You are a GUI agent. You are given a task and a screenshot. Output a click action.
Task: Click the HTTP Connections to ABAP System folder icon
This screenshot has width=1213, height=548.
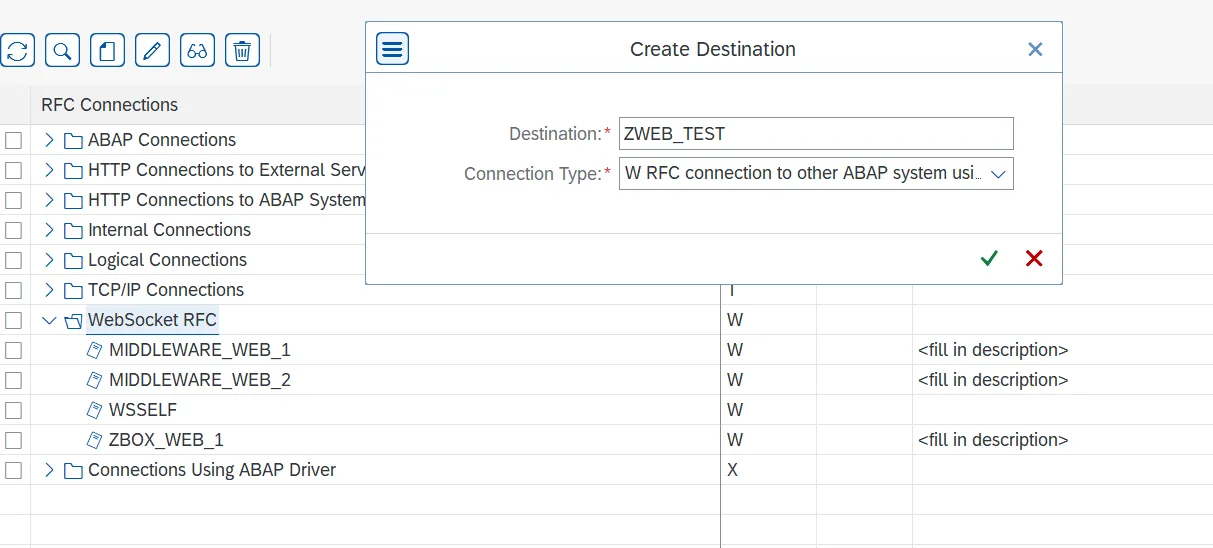coord(73,200)
